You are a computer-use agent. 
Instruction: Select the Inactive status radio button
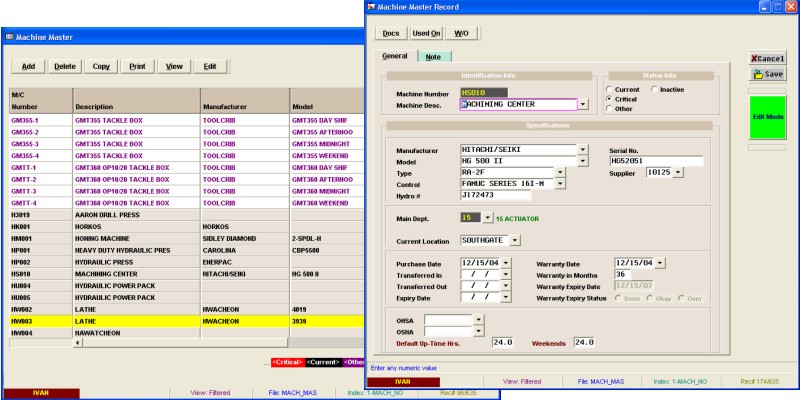[654, 89]
